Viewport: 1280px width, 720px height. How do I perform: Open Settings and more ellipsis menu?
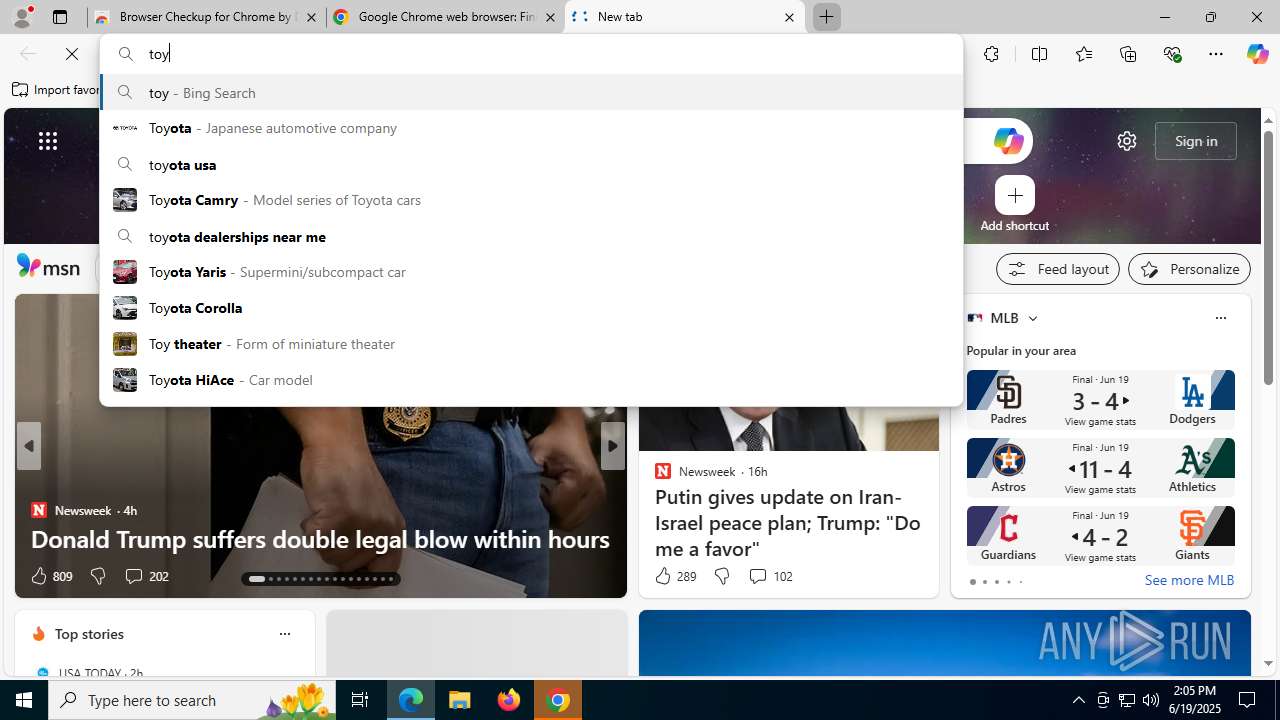click(x=1215, y=54)
